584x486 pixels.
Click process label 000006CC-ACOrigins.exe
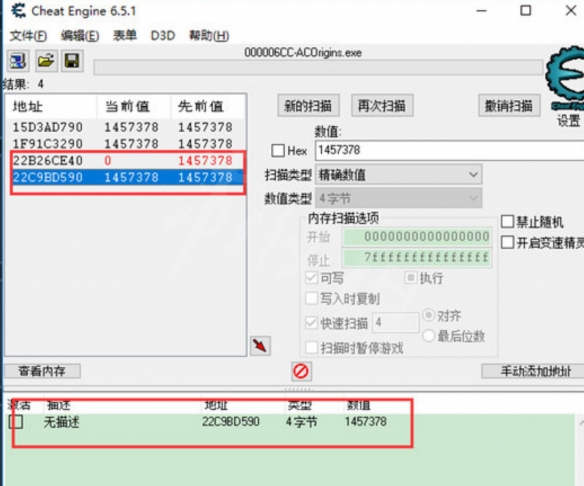pyautogui.click(x=303, y=53)
